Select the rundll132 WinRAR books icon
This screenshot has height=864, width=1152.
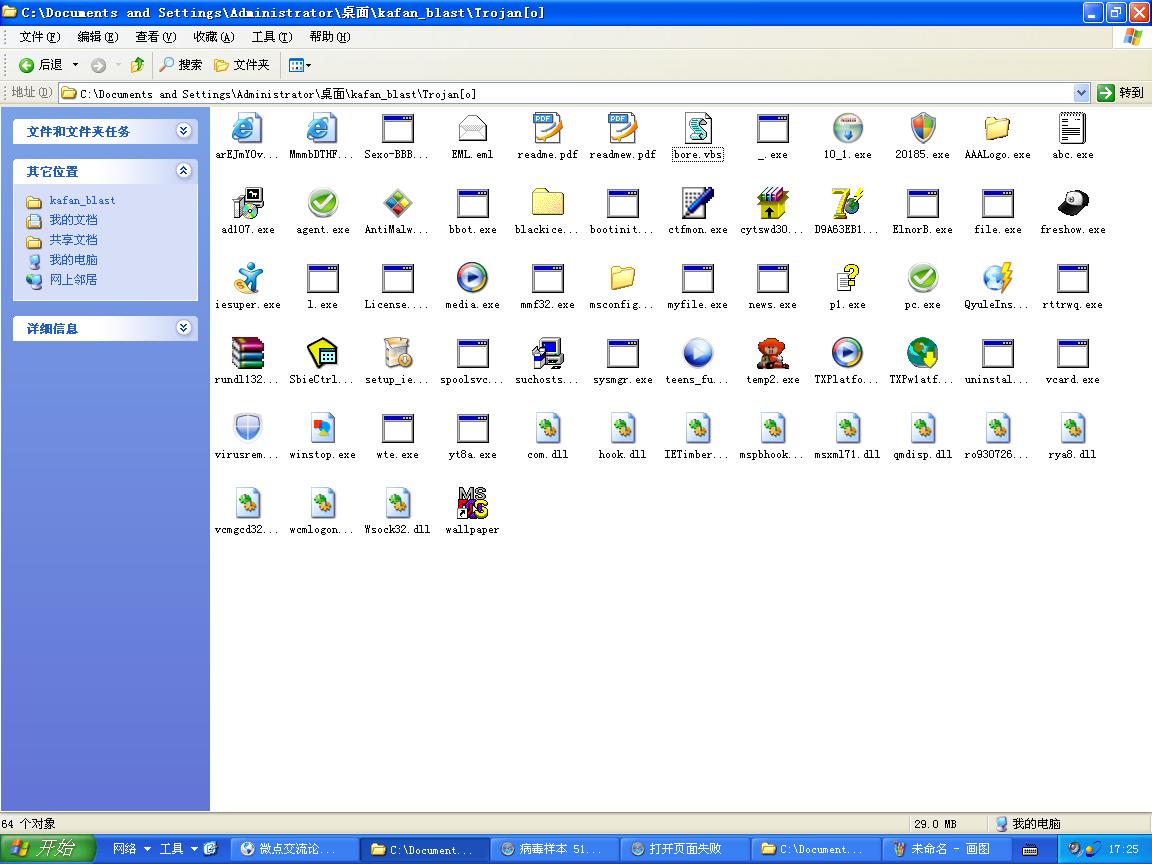tap(248, 353)
